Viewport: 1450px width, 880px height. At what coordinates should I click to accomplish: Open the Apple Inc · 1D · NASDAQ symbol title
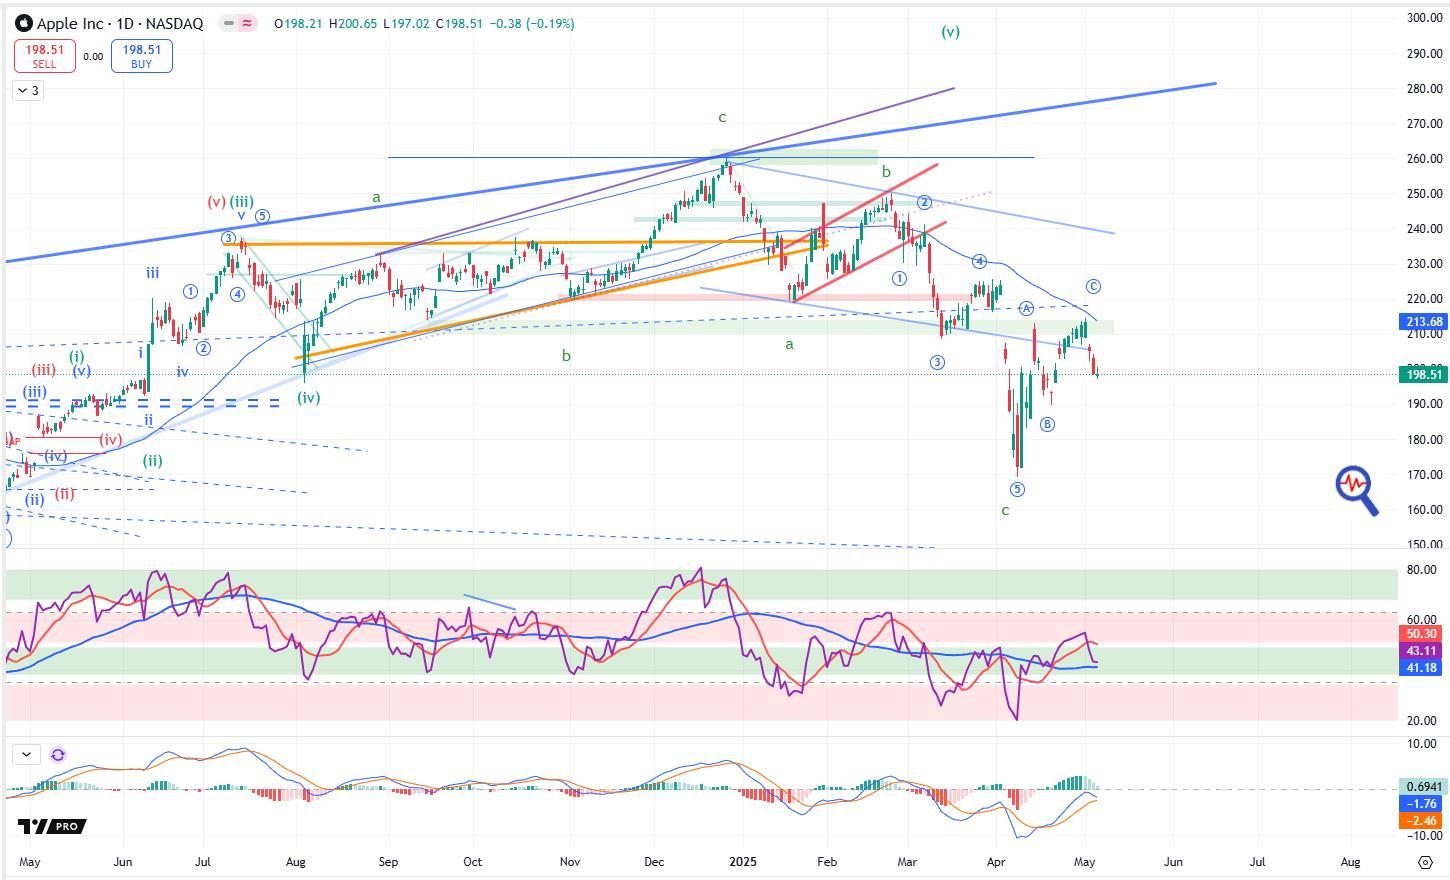120,23
